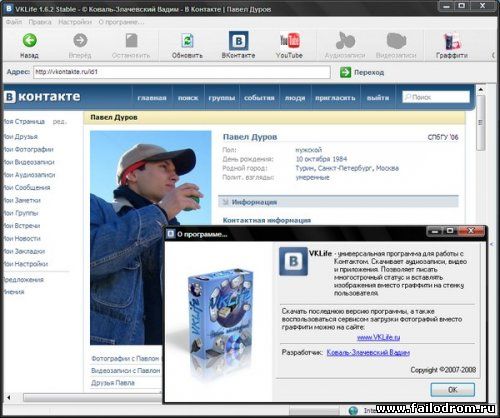The height and width of the screenshot is (418, 500).
Task: Open Мои Сообщения sidebar link
Action: tap(27, 187)
